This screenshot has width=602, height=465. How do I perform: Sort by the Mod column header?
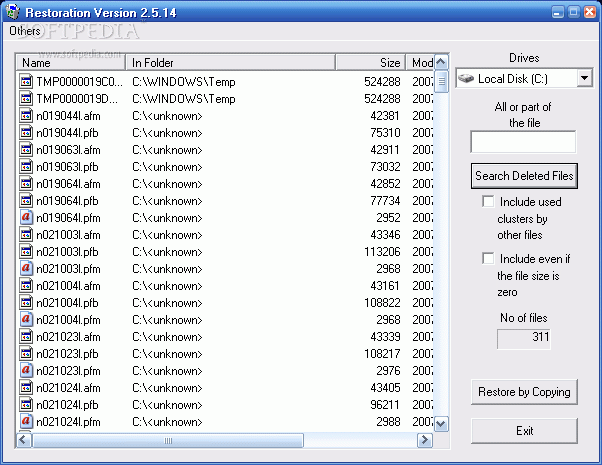(x=420, y=63)
